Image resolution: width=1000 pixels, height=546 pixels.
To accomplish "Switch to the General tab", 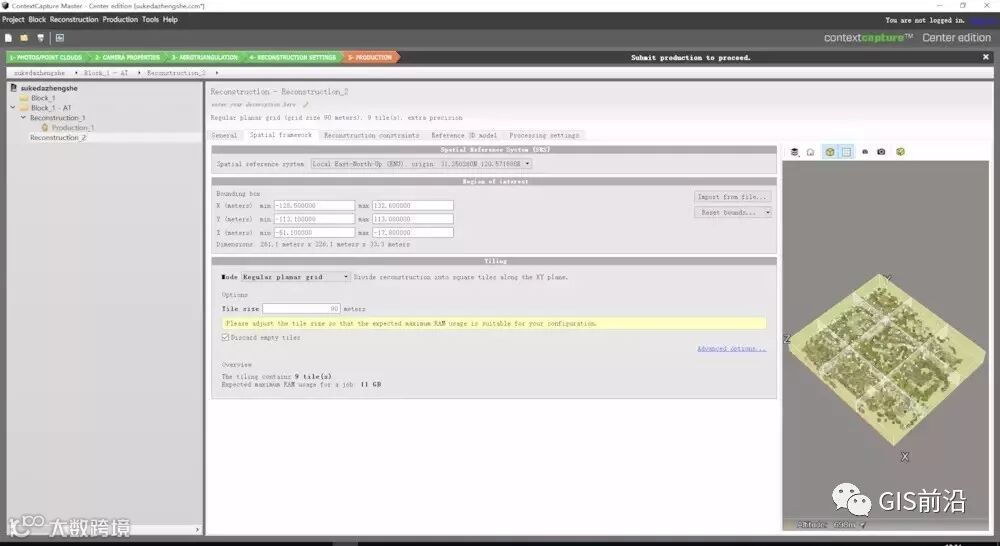I will (x=224, y=135).
